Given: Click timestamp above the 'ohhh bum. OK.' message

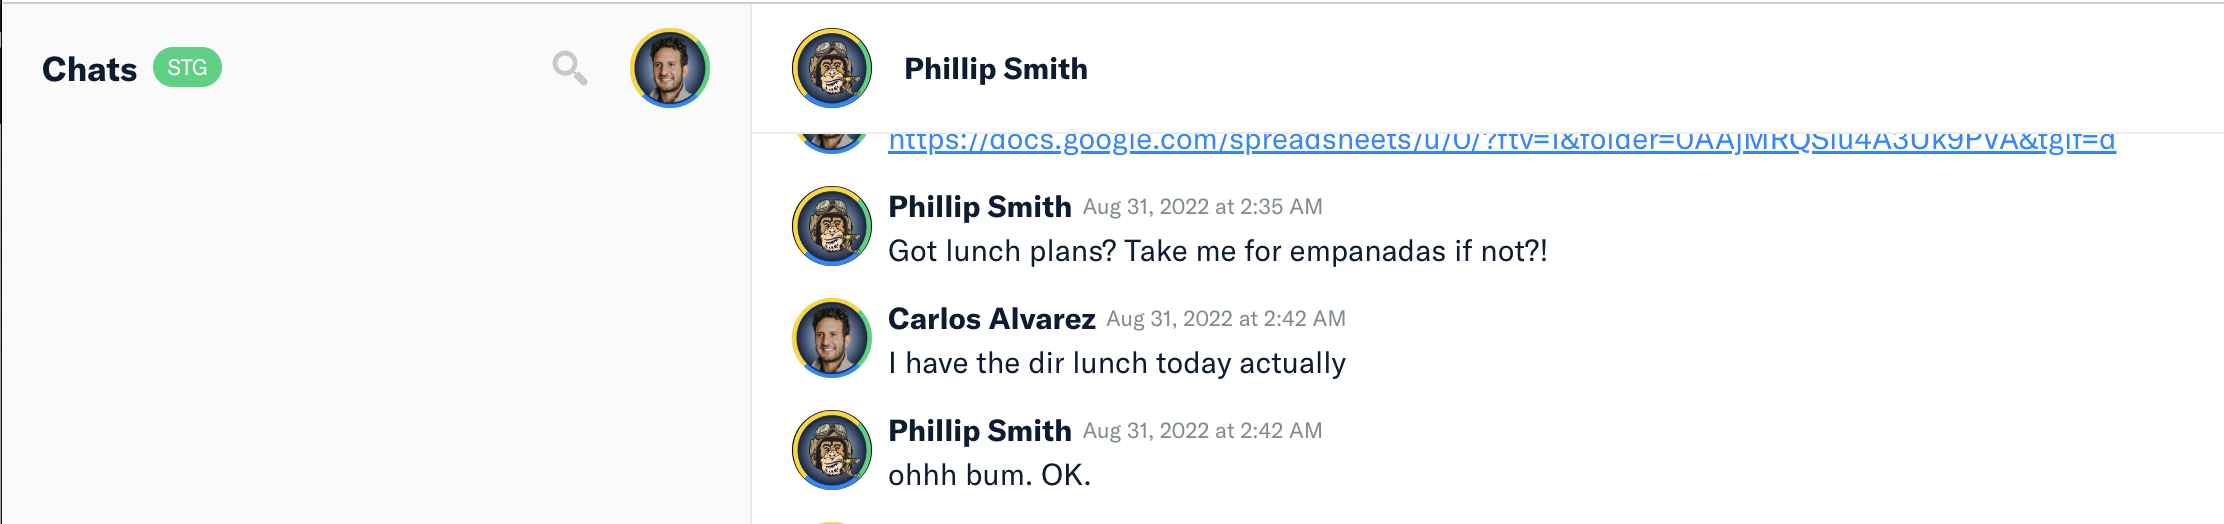Looking at the screenshot, I should [1203, 431].
